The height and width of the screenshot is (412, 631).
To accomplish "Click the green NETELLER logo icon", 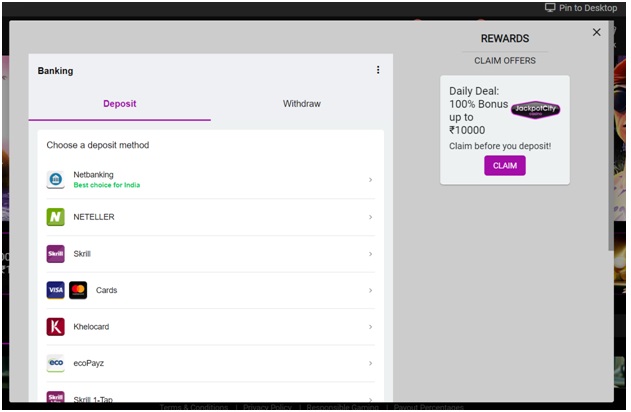I will tap(56, 217).
